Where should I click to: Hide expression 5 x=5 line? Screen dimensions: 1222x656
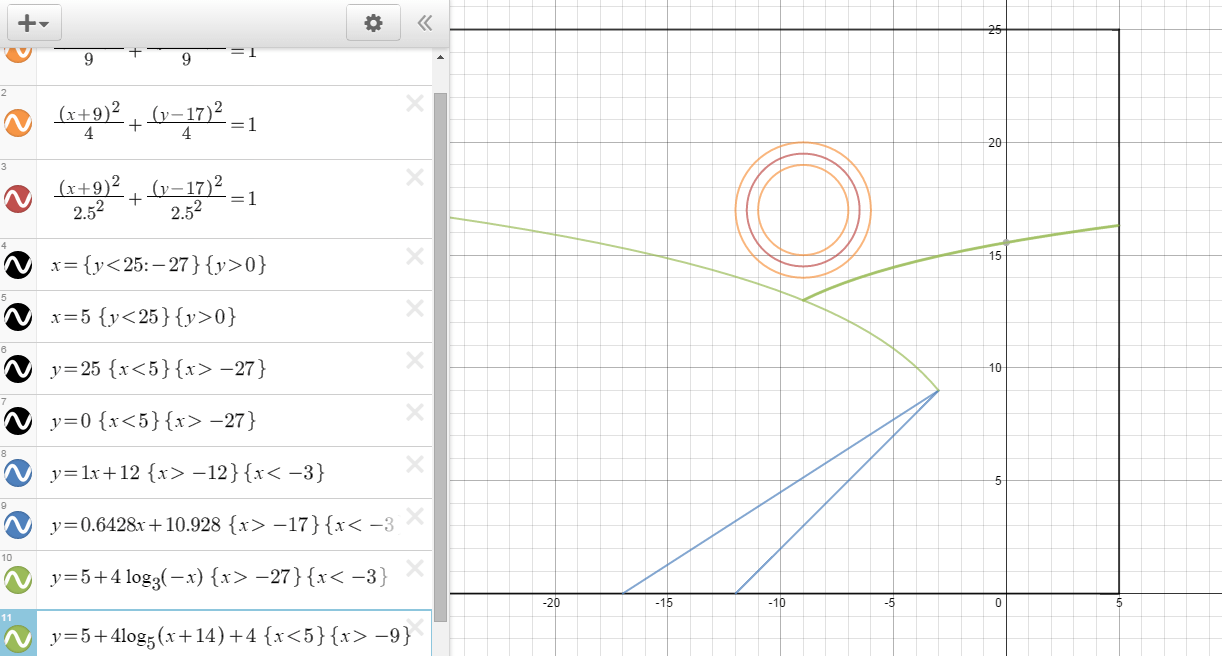pyautogui.click(x=18, y=317)
